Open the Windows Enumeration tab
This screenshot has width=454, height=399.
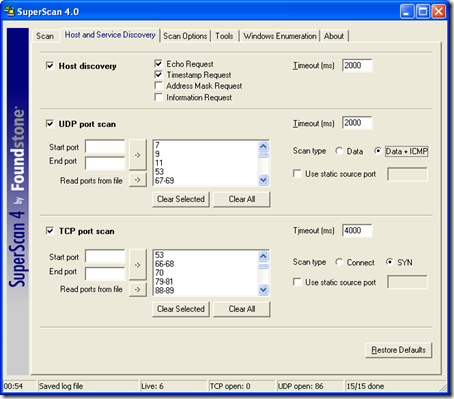pyautogui.click(x=280, y=36)
